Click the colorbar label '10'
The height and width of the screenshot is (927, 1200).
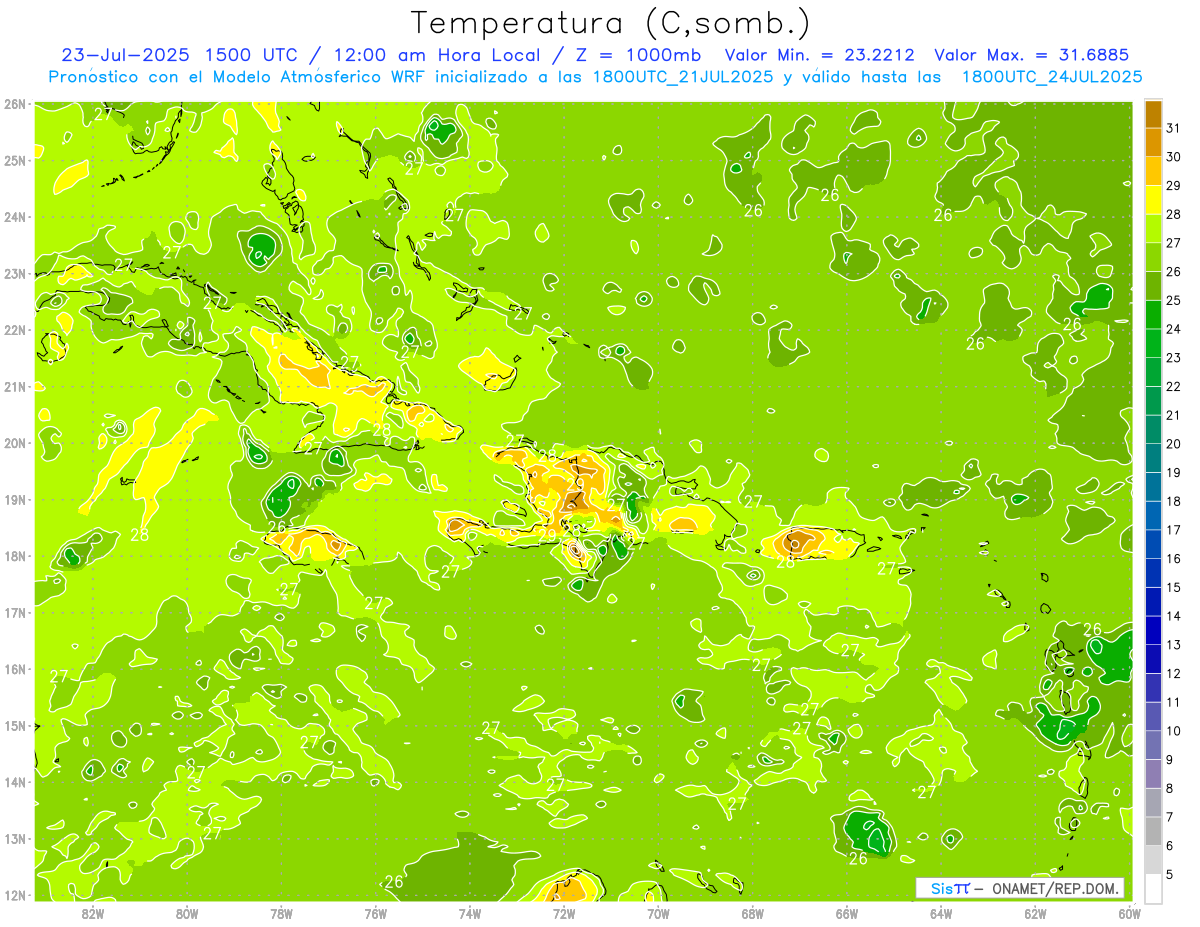[1174, 731]
